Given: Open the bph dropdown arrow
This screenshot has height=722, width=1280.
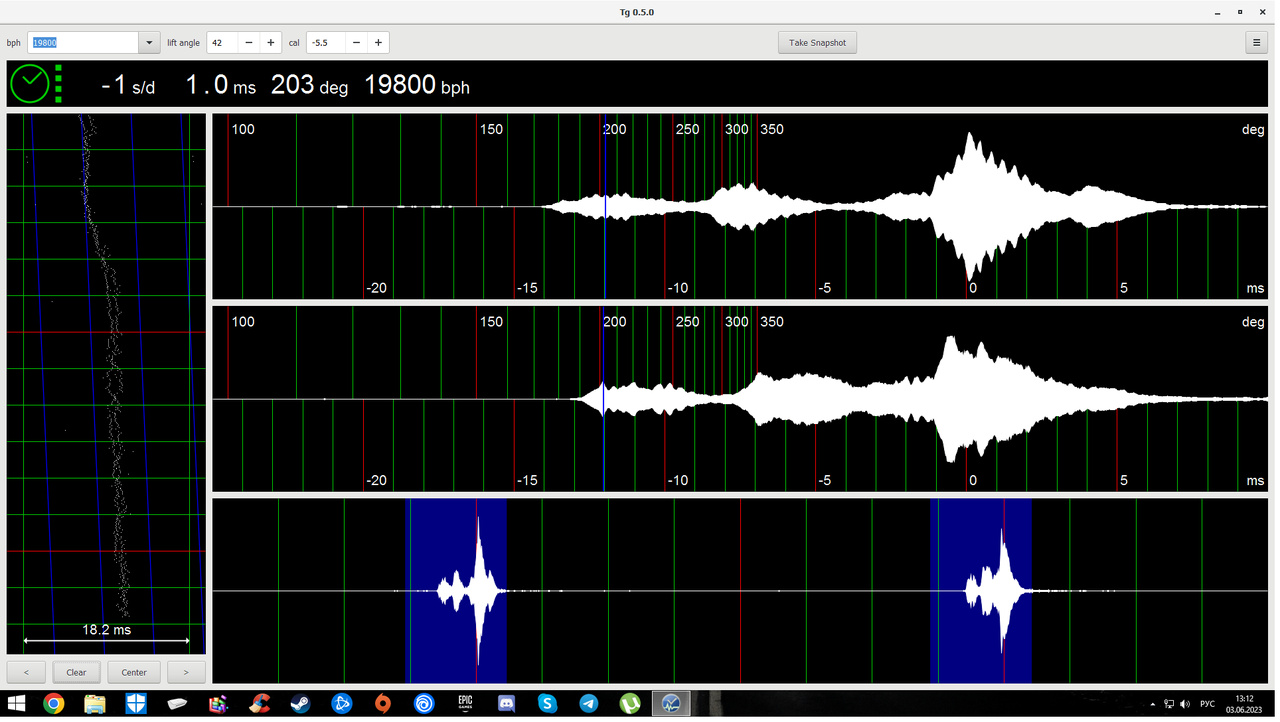Looking at the screenshot, I should pyautogui.click(x=149, y=43).
